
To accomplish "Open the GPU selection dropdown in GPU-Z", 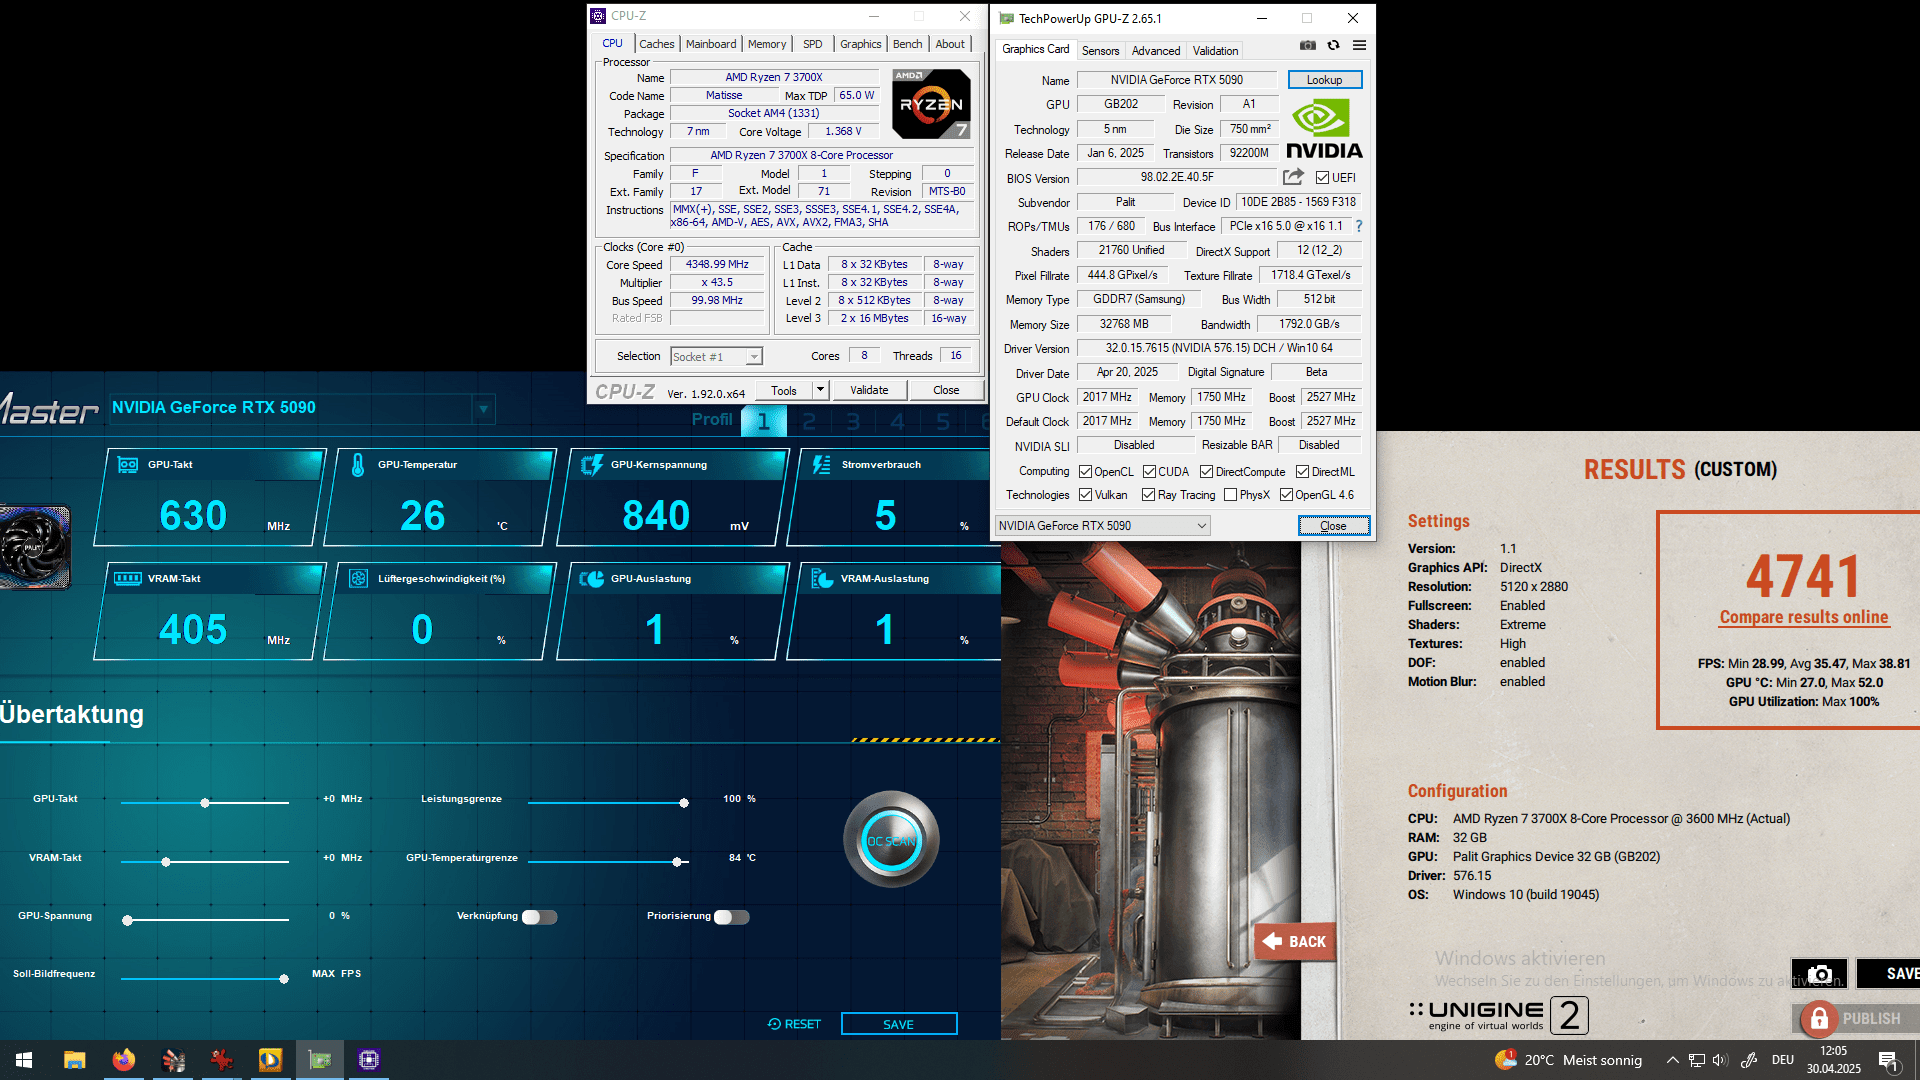I will pos(1202,526).
